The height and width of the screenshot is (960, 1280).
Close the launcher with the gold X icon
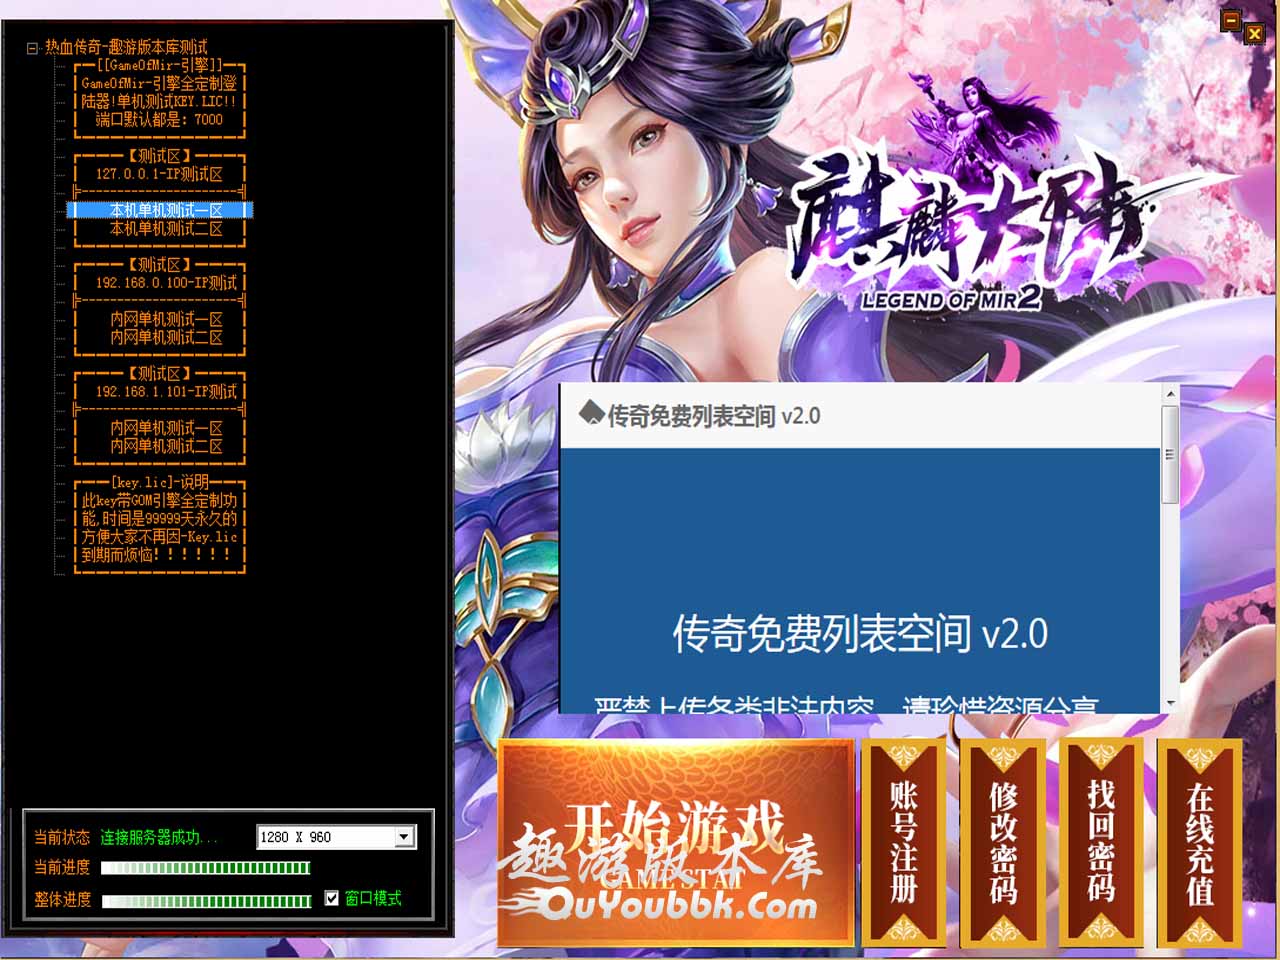[1254, 34]
